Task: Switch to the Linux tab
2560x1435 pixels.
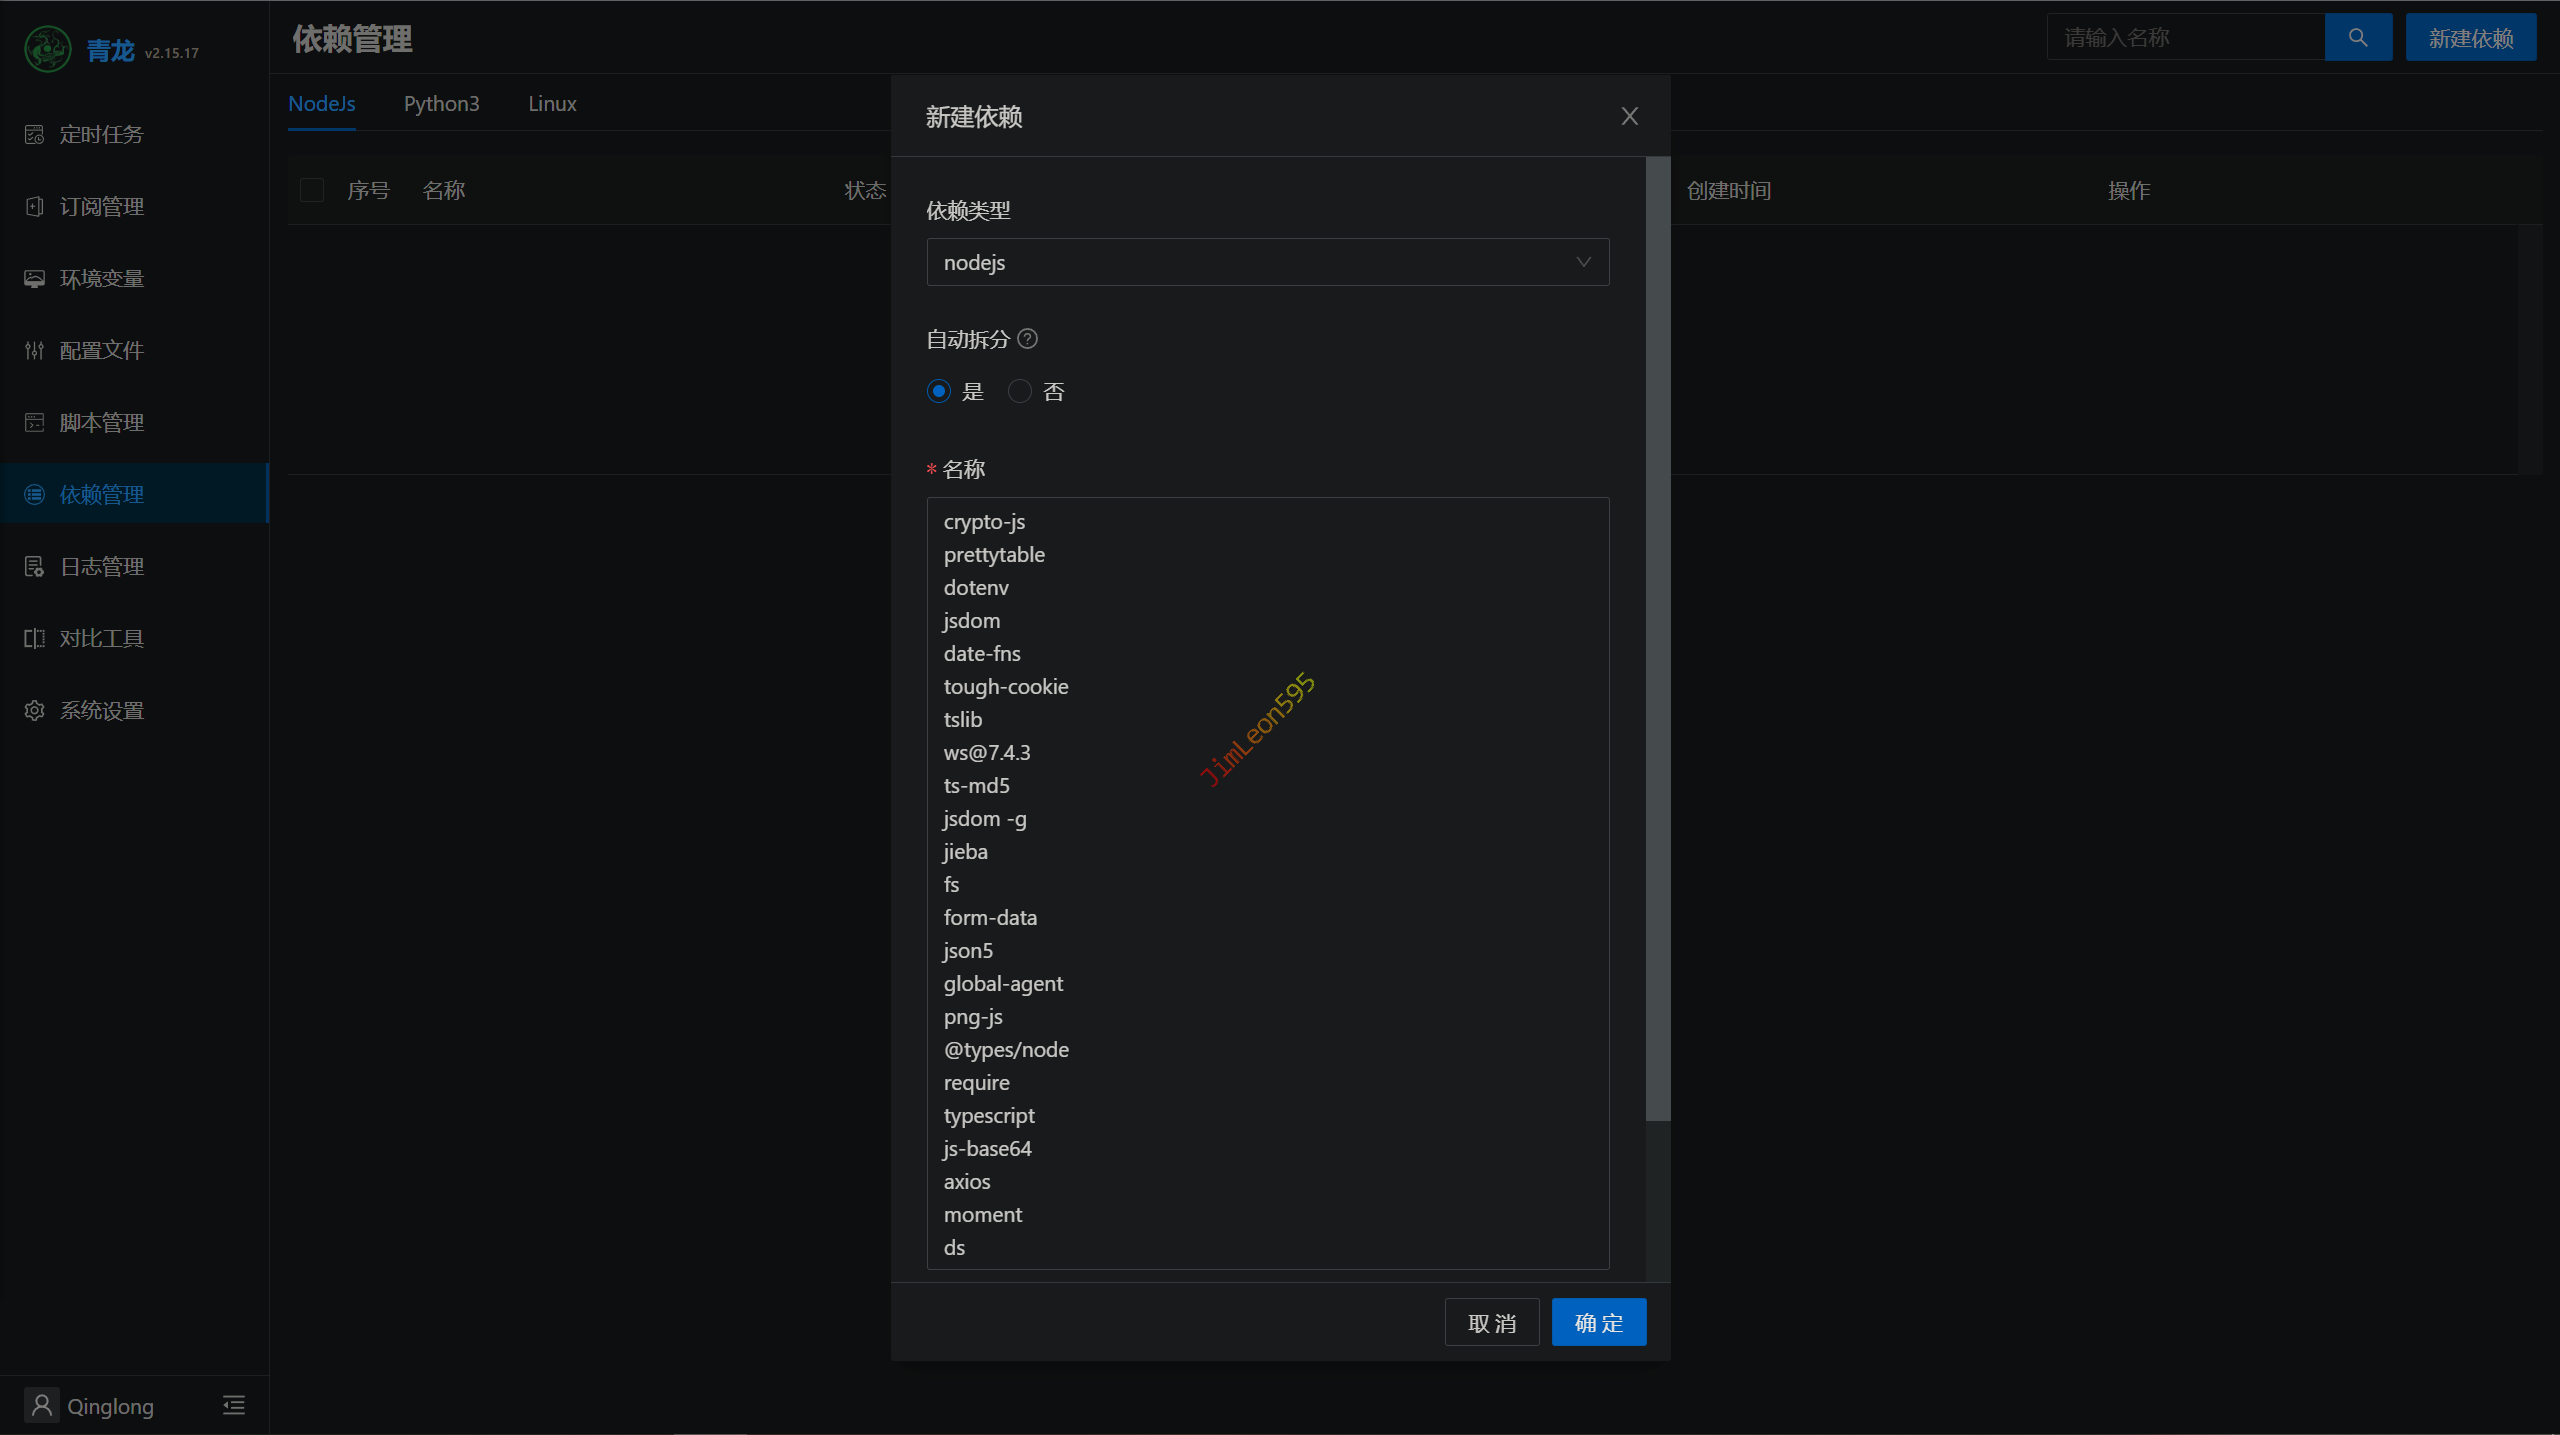Action: (x=552, y=104)
